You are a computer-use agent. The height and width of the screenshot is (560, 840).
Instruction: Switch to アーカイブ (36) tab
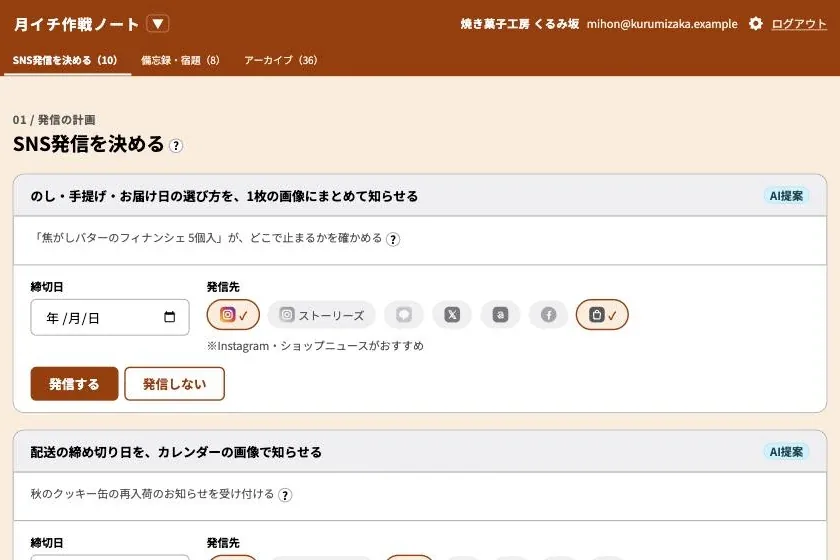pyautogui.click(x=281, y=60)
